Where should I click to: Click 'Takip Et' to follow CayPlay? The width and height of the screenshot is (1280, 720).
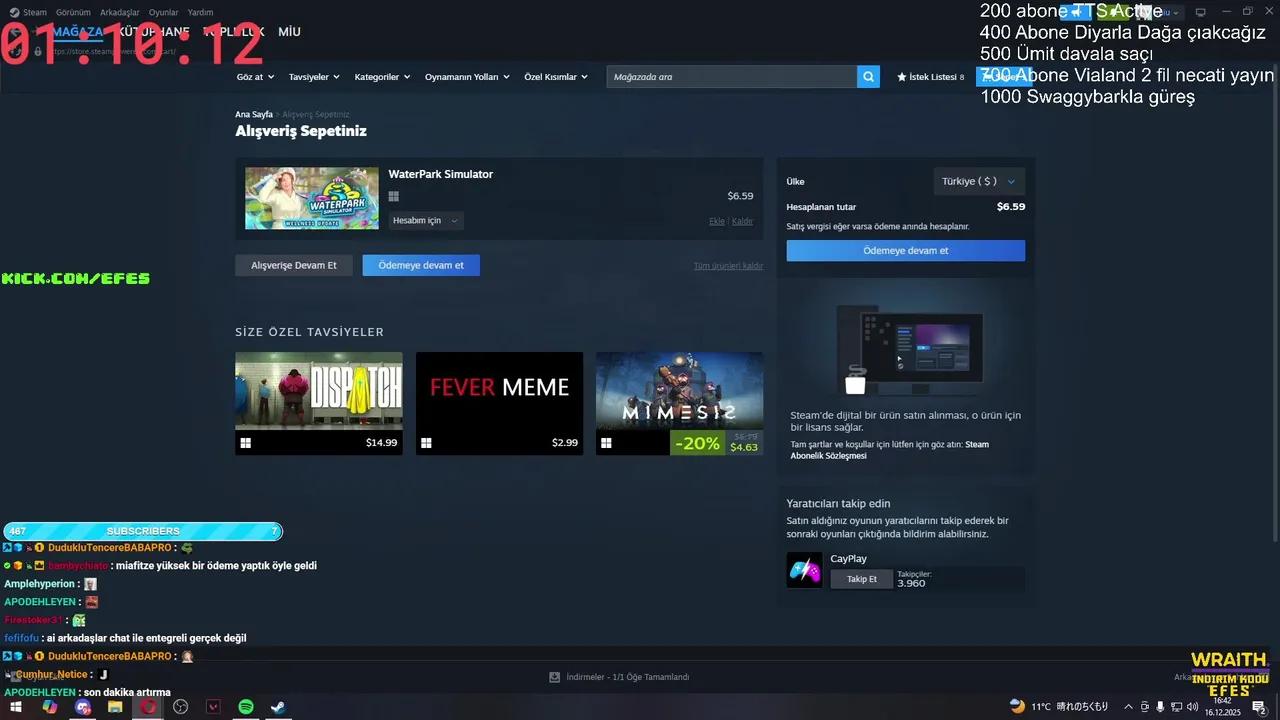[861, 579]
